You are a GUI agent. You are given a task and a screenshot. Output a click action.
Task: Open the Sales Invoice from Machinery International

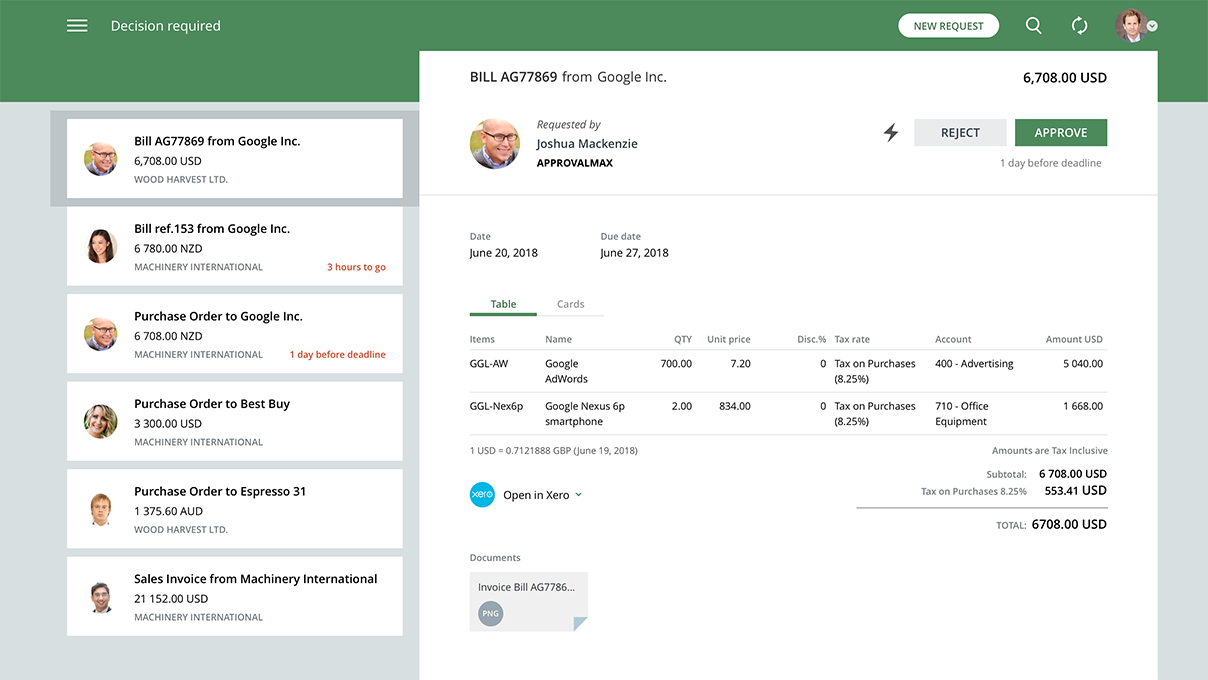(x=234, y=596)
